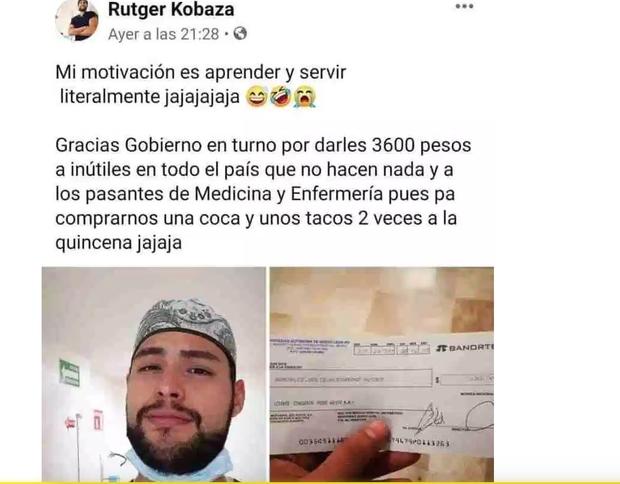This screenshot has width=620, height=484.
Task: Click the signature on the check
Action: point(428,418)
